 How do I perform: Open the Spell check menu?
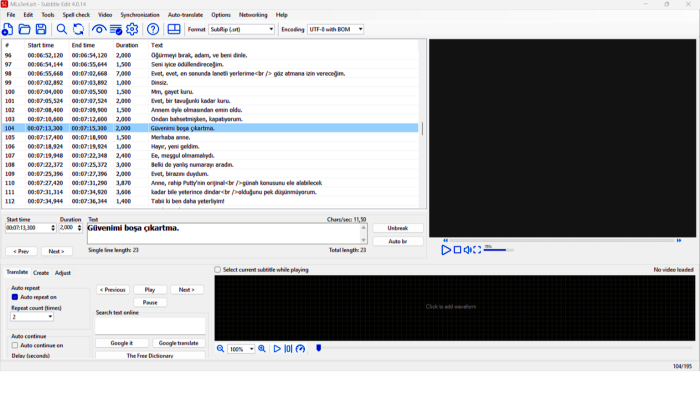(x=76, y=15)
